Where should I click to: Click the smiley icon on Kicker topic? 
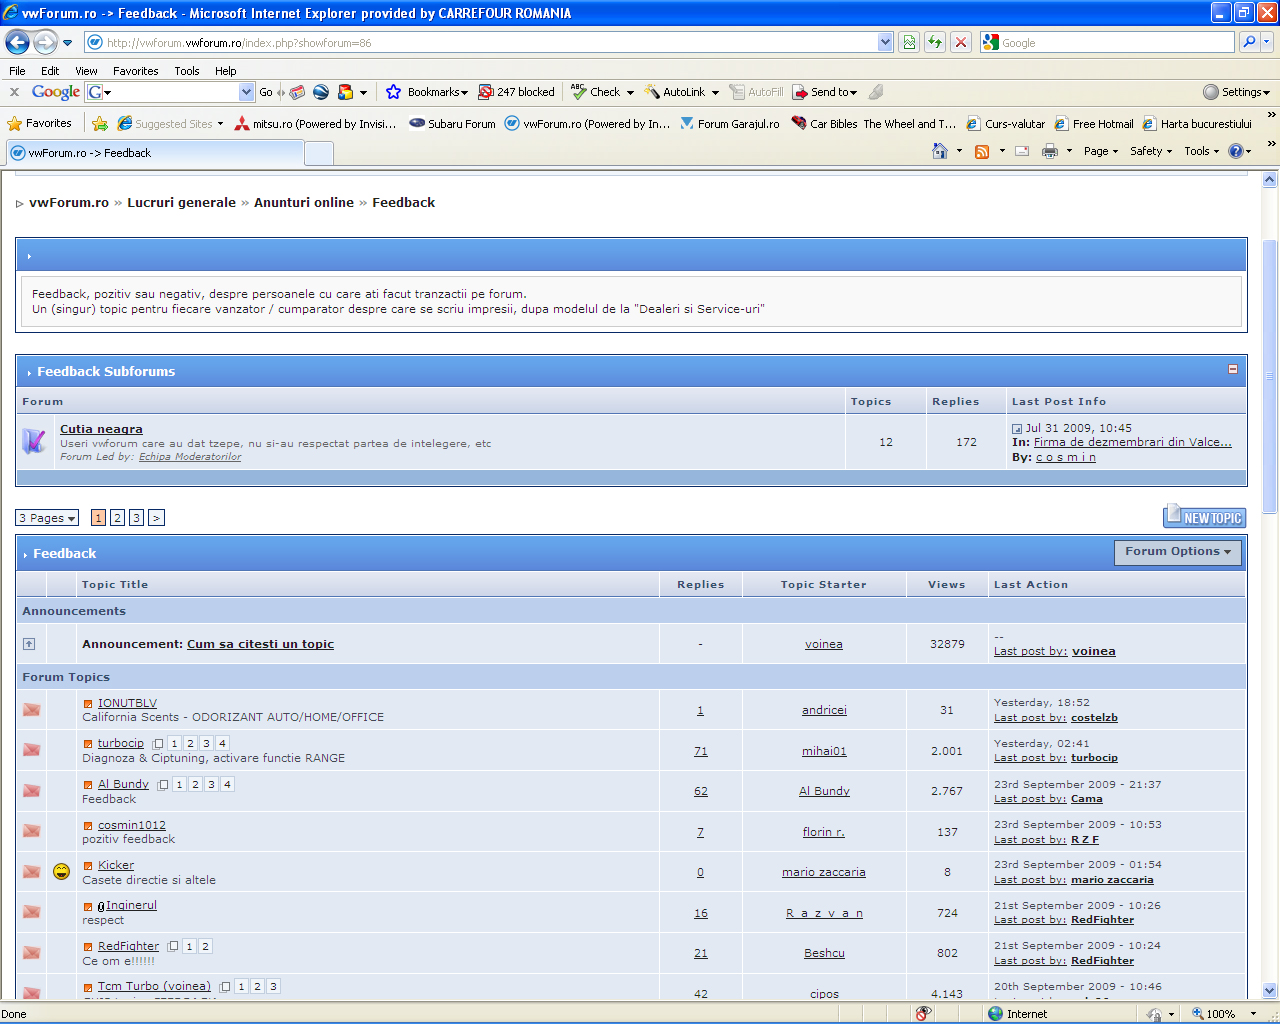pos(61,871)
